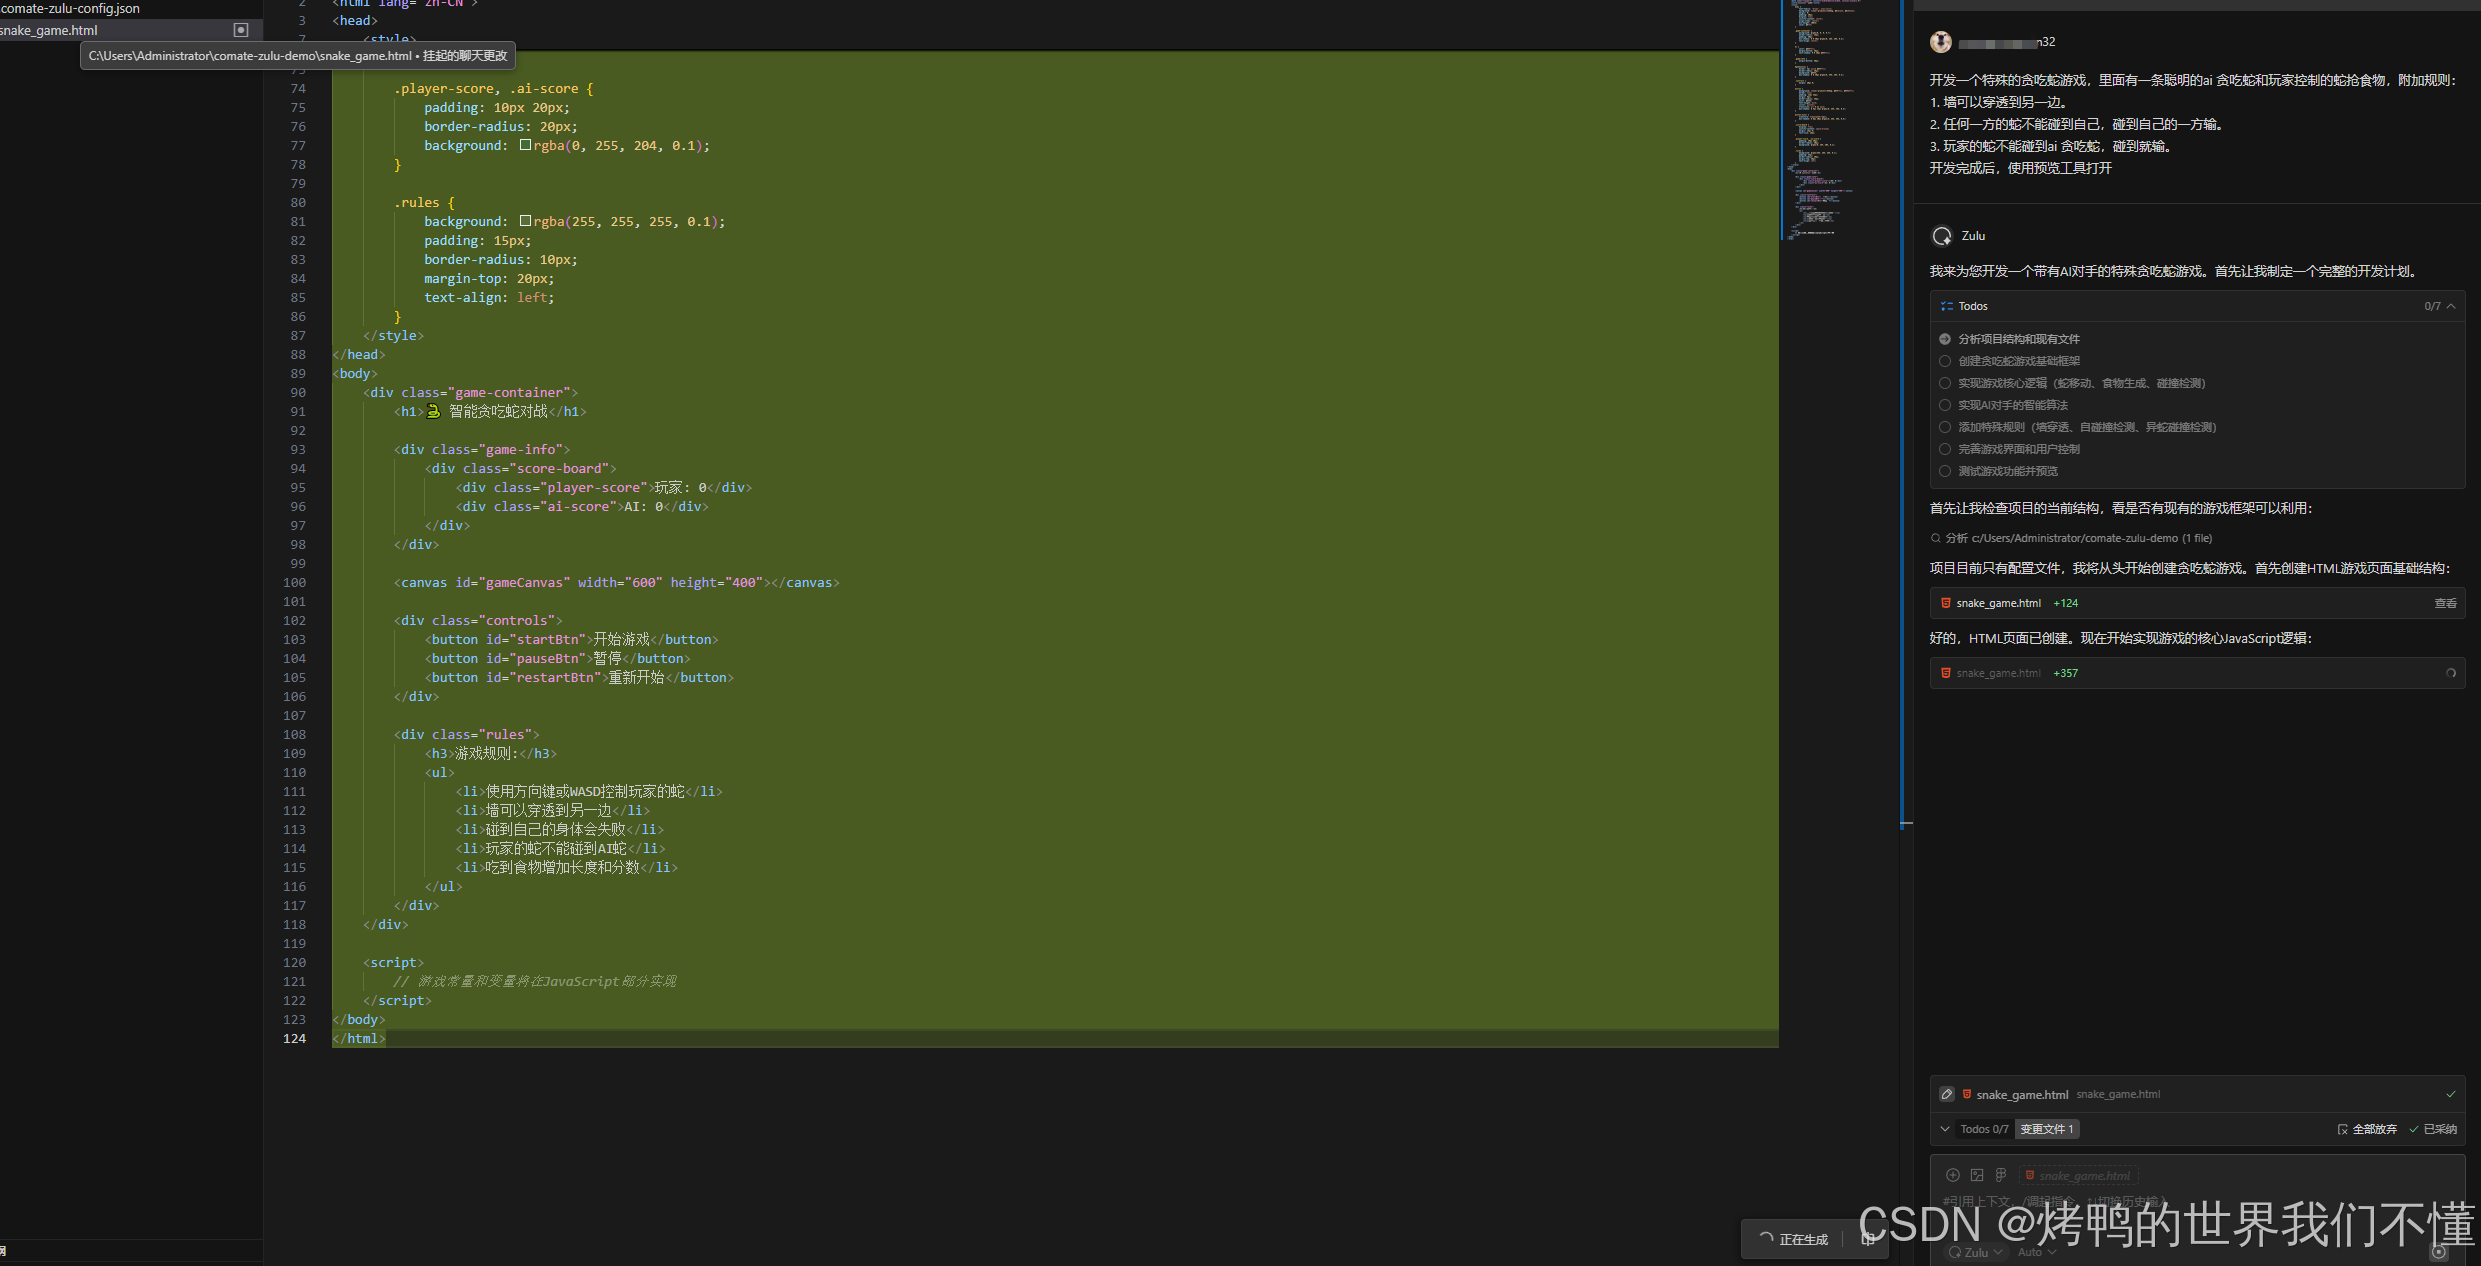Open the Zulu agent dropdown
This screenshot has width=2481, height=1266.
point(1976,1252)
